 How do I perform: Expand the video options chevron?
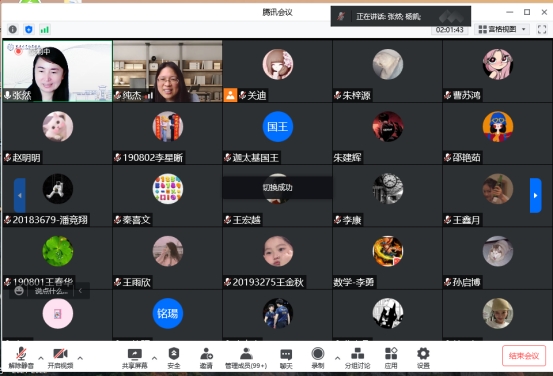click(80, 358)
